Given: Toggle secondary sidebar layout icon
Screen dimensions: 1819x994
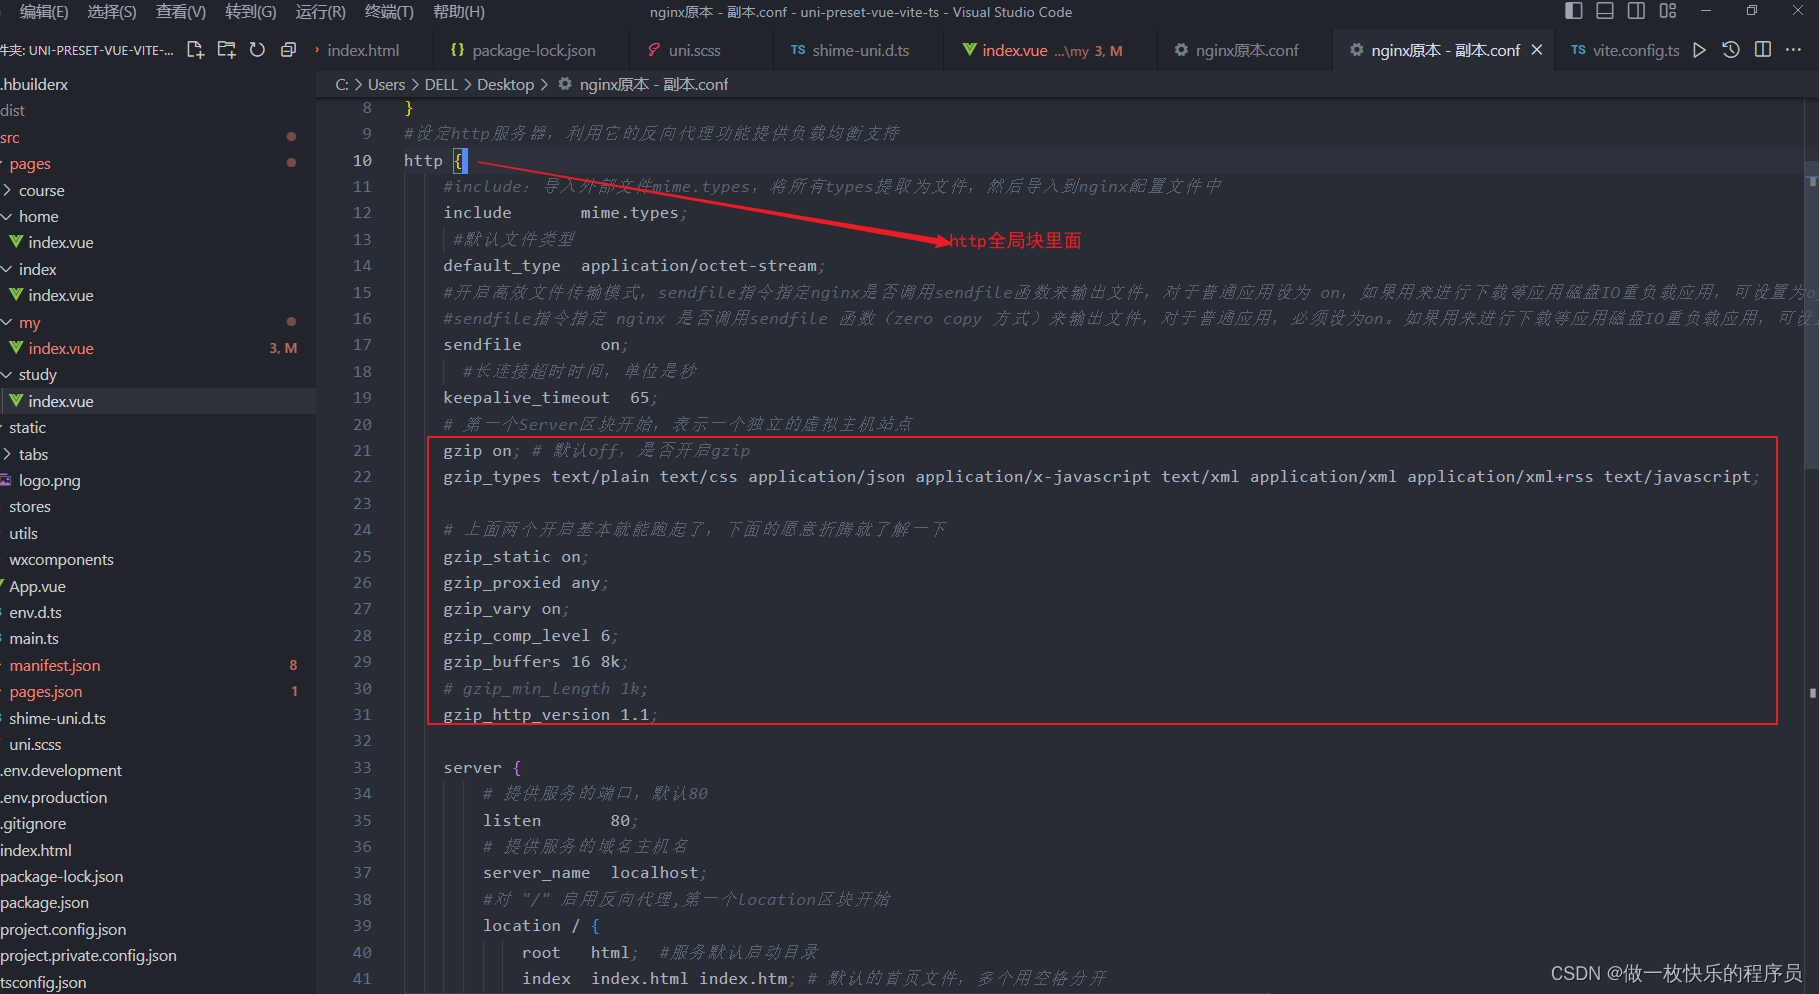Looking at the screenshot, I should 1636,11.
